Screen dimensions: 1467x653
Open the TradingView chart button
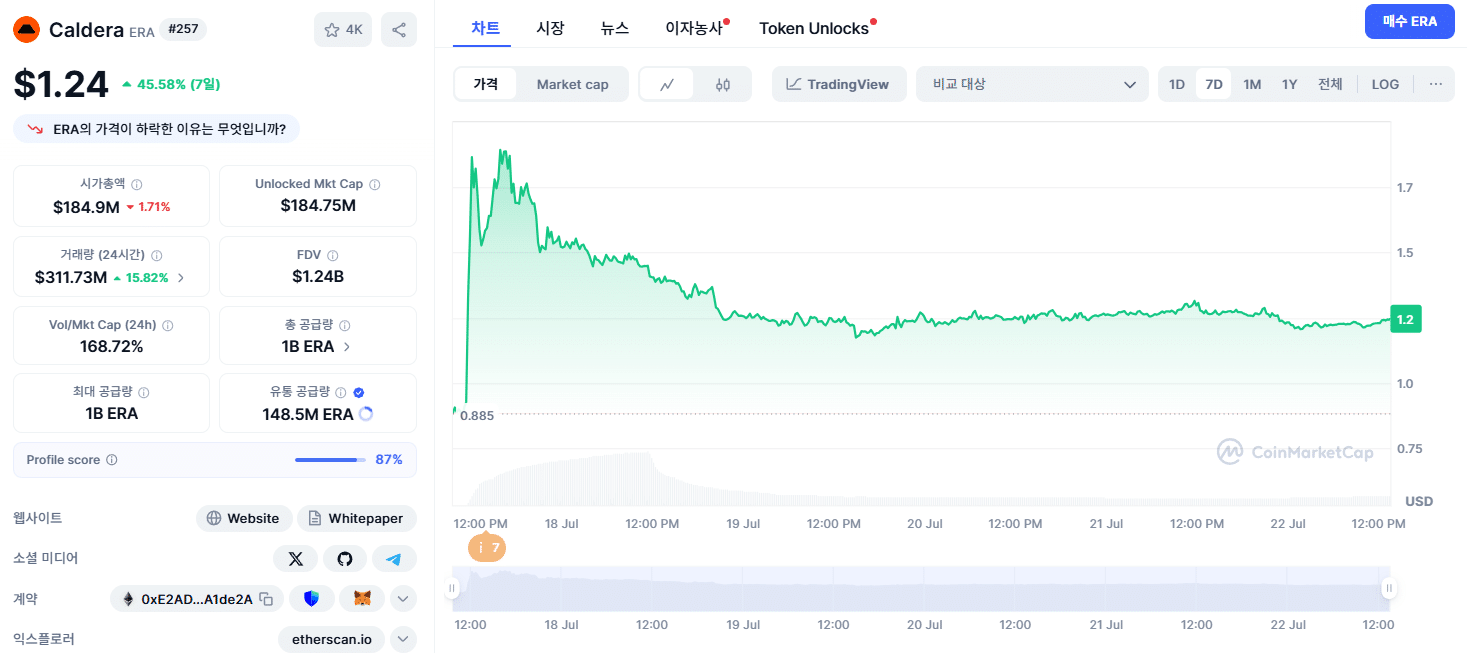(x=838, y=84)
